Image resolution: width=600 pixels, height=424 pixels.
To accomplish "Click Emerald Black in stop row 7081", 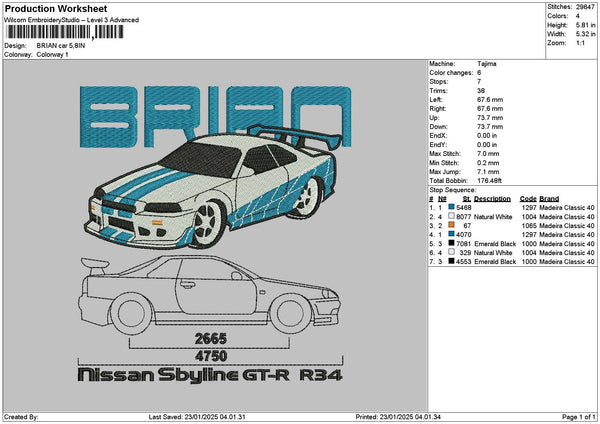I will pyautogui.click(x=495, y=244).
